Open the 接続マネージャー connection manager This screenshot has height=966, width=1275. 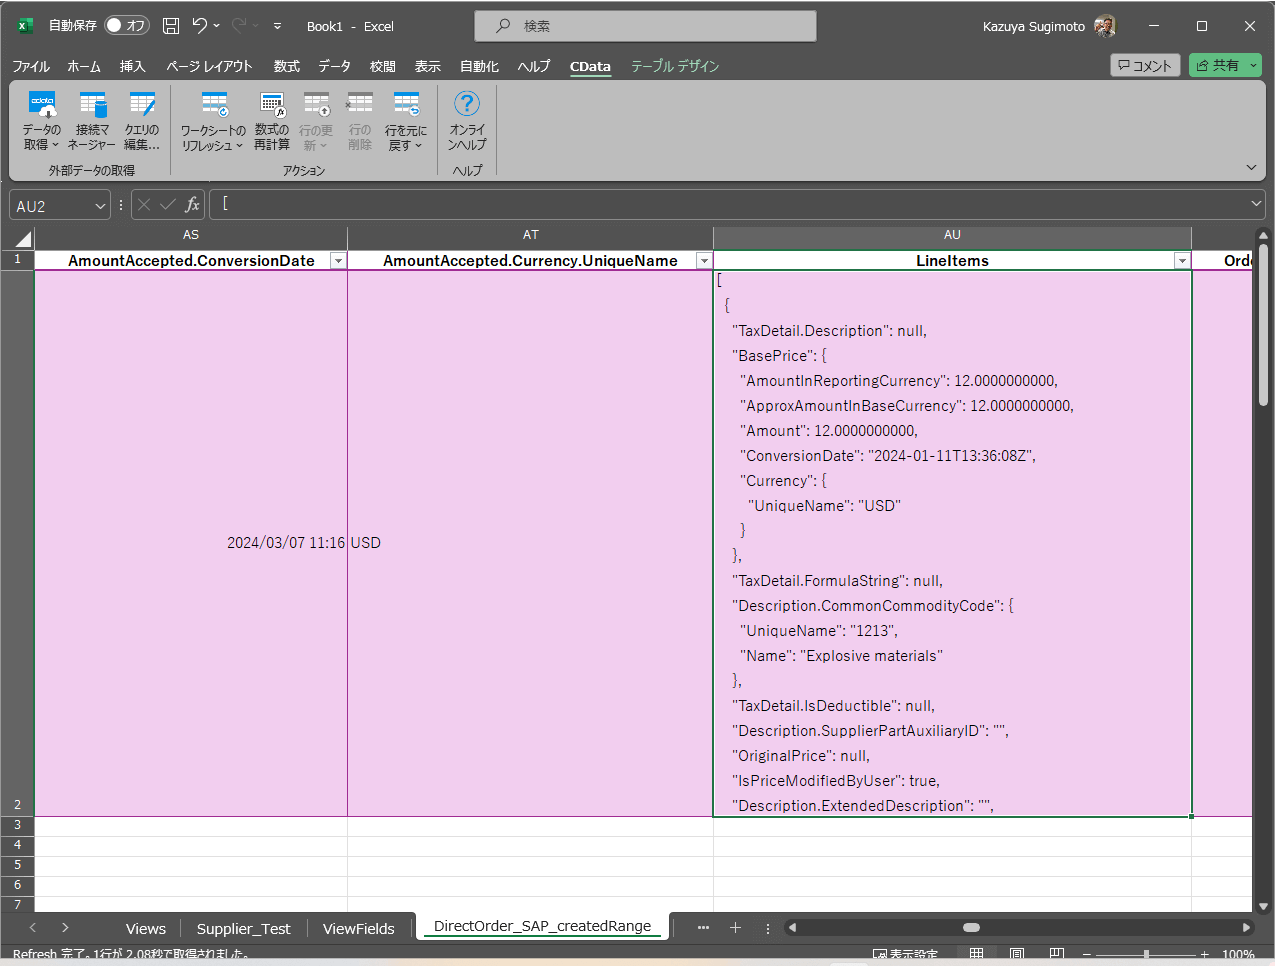coord(92,121)
